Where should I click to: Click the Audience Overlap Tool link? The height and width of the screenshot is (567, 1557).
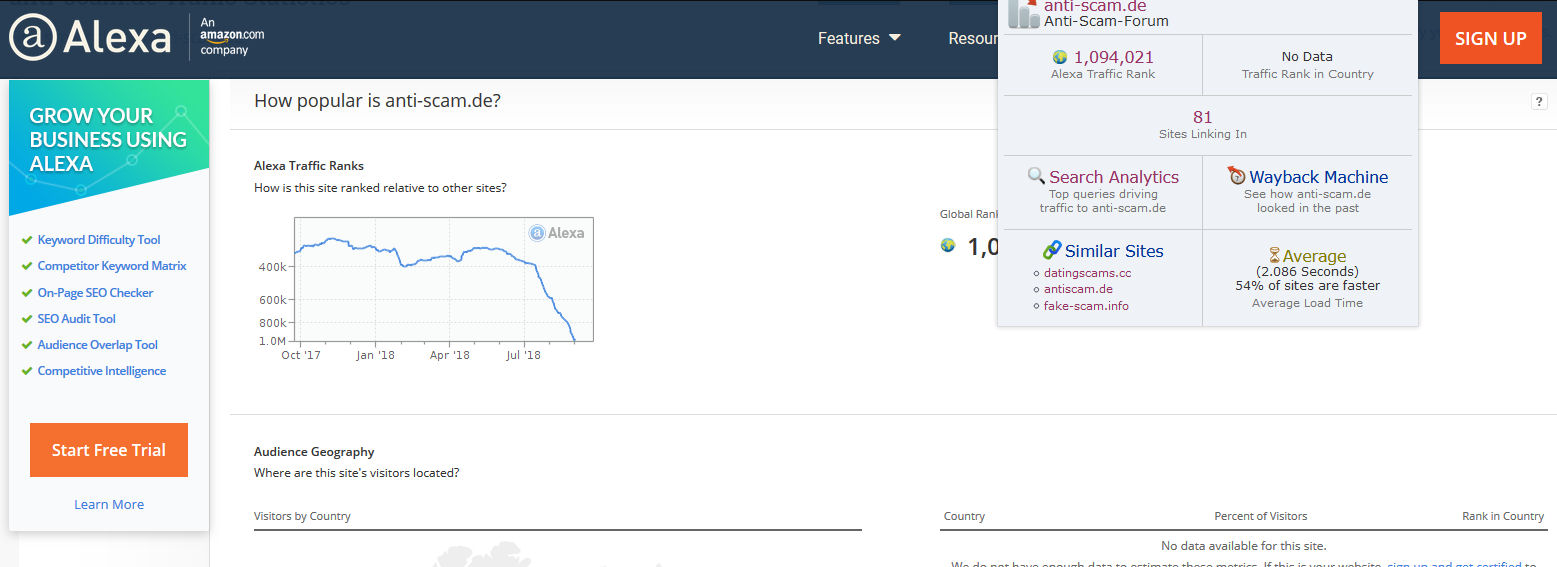(98, 345)
